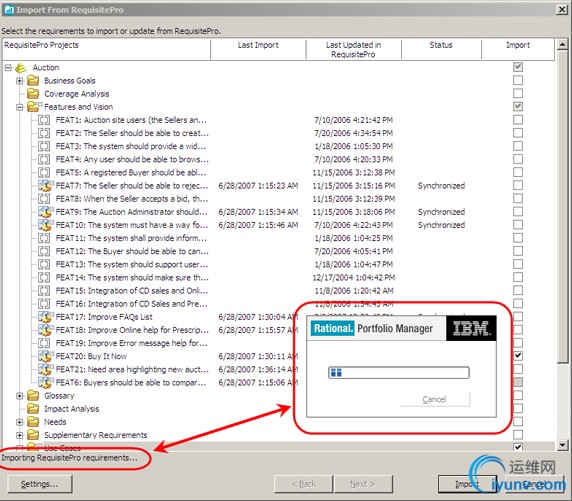Click the FEAT19 requirement bracket icon

(x=44, y=343)
